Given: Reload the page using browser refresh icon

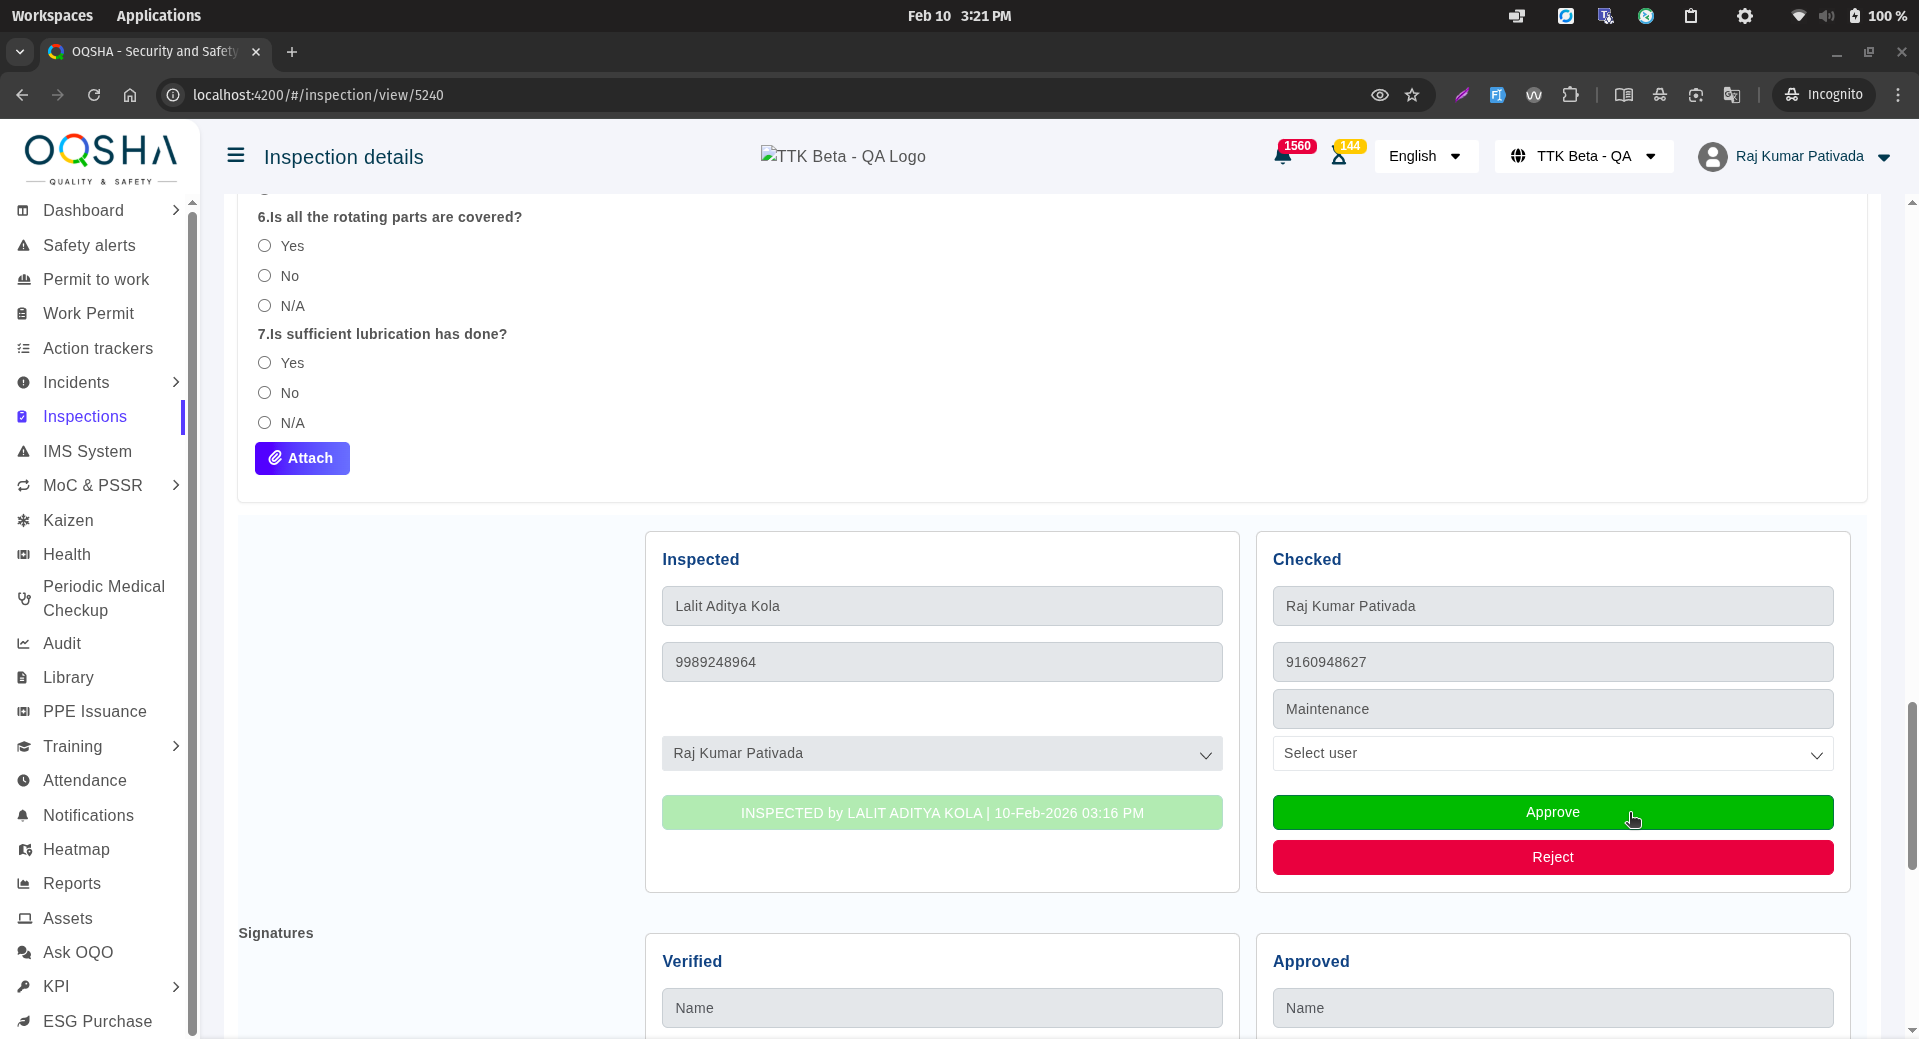Looking at the screenshot, I should [x=94, y=95].
